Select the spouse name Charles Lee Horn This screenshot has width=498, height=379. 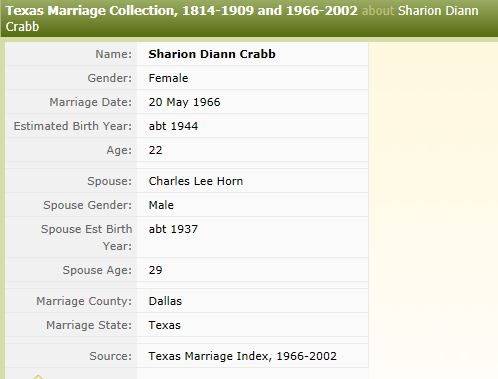196,181
